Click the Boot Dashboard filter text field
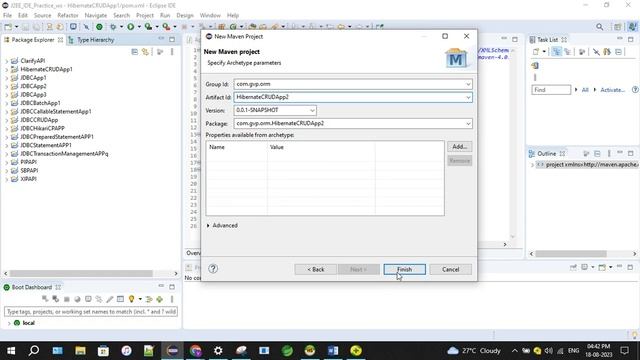The width and height of the screenshot is (640, 360). [x=91, y=312]
